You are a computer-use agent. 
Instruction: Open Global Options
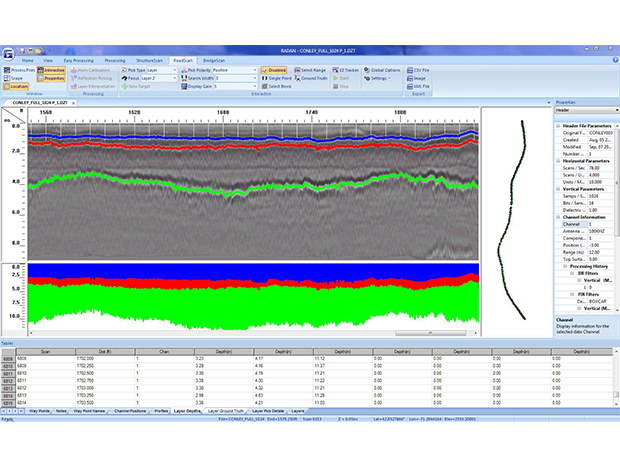[x=382, y=70]
